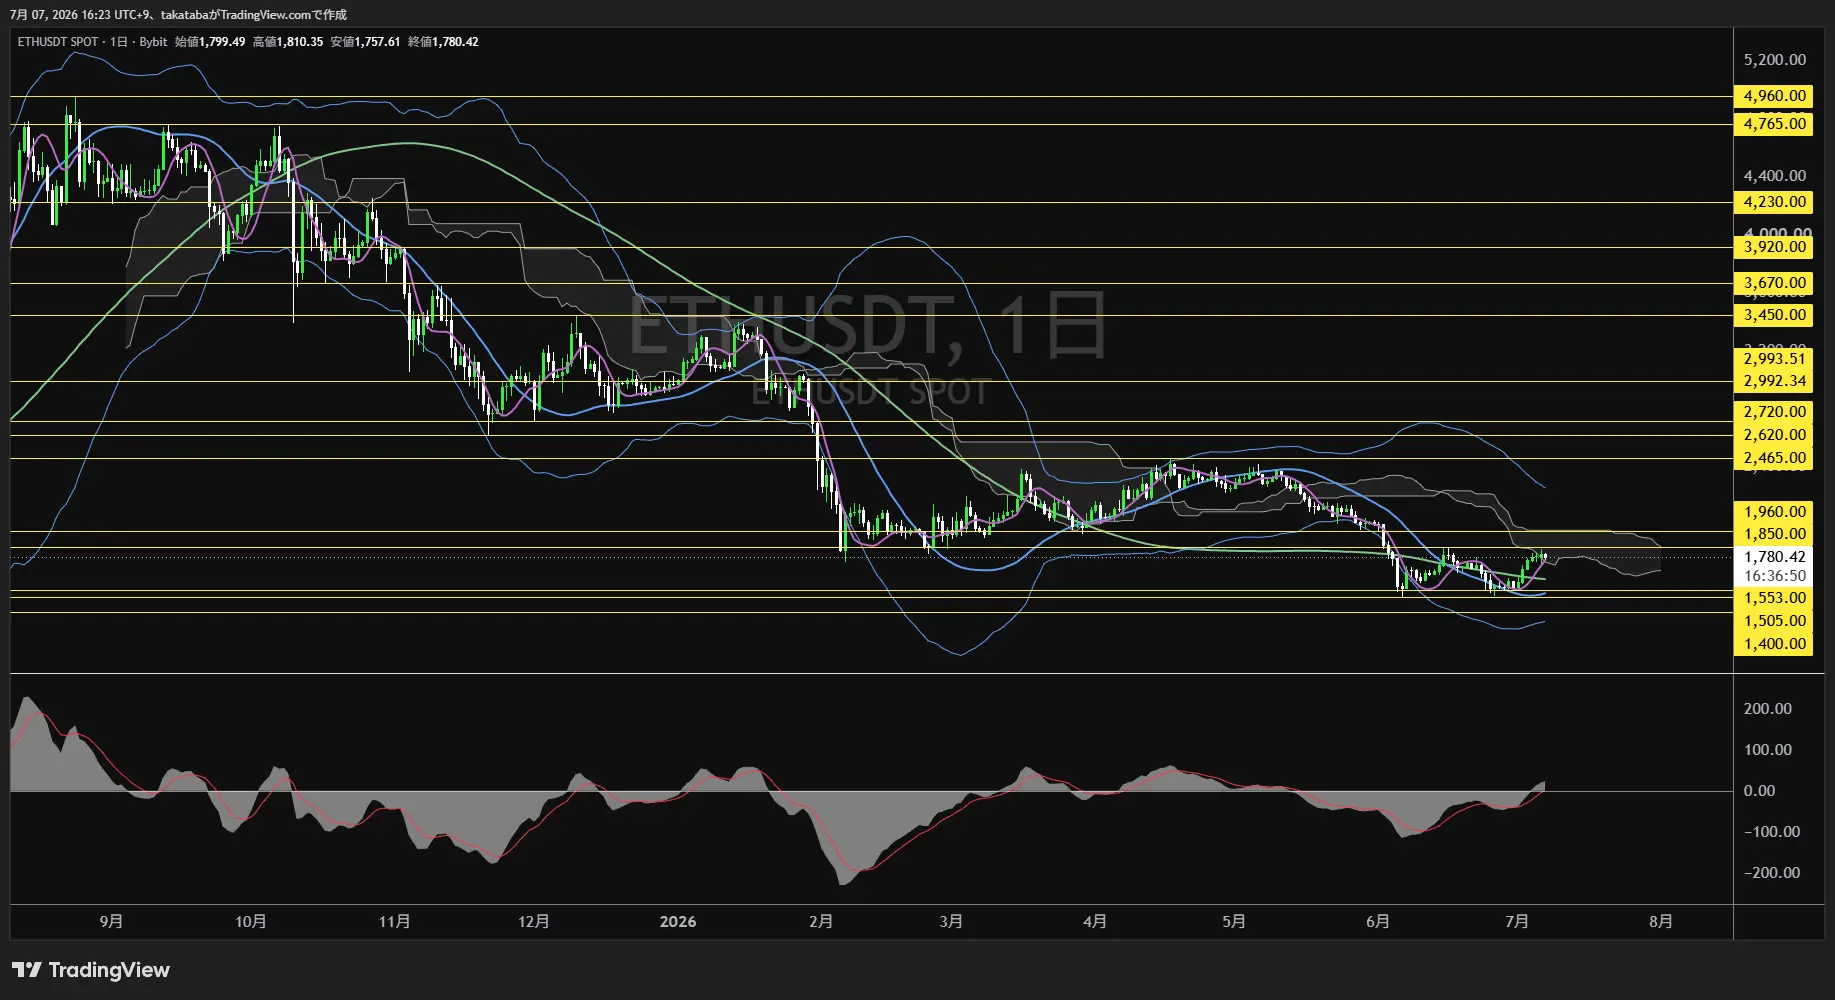Click the 2,465.00 yellow price label
The image size is (1835, 1000).
(1774, 458)
